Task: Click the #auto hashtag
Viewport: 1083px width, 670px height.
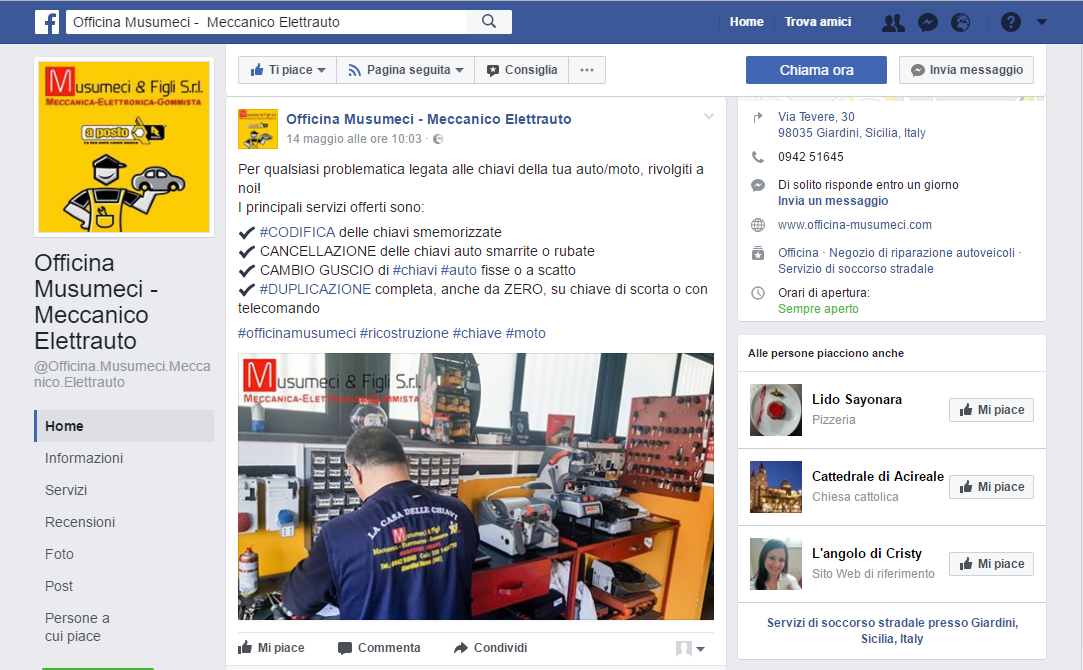Action: click(x=459, y=270)
